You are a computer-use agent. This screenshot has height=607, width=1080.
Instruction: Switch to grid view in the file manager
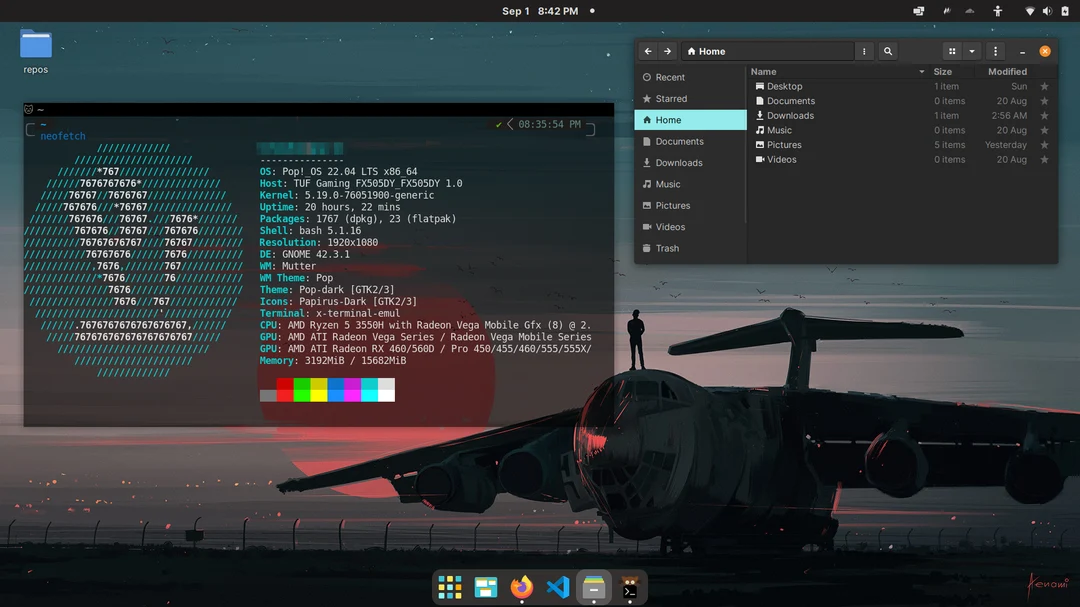pyautogui.click(x=951, y=51)
